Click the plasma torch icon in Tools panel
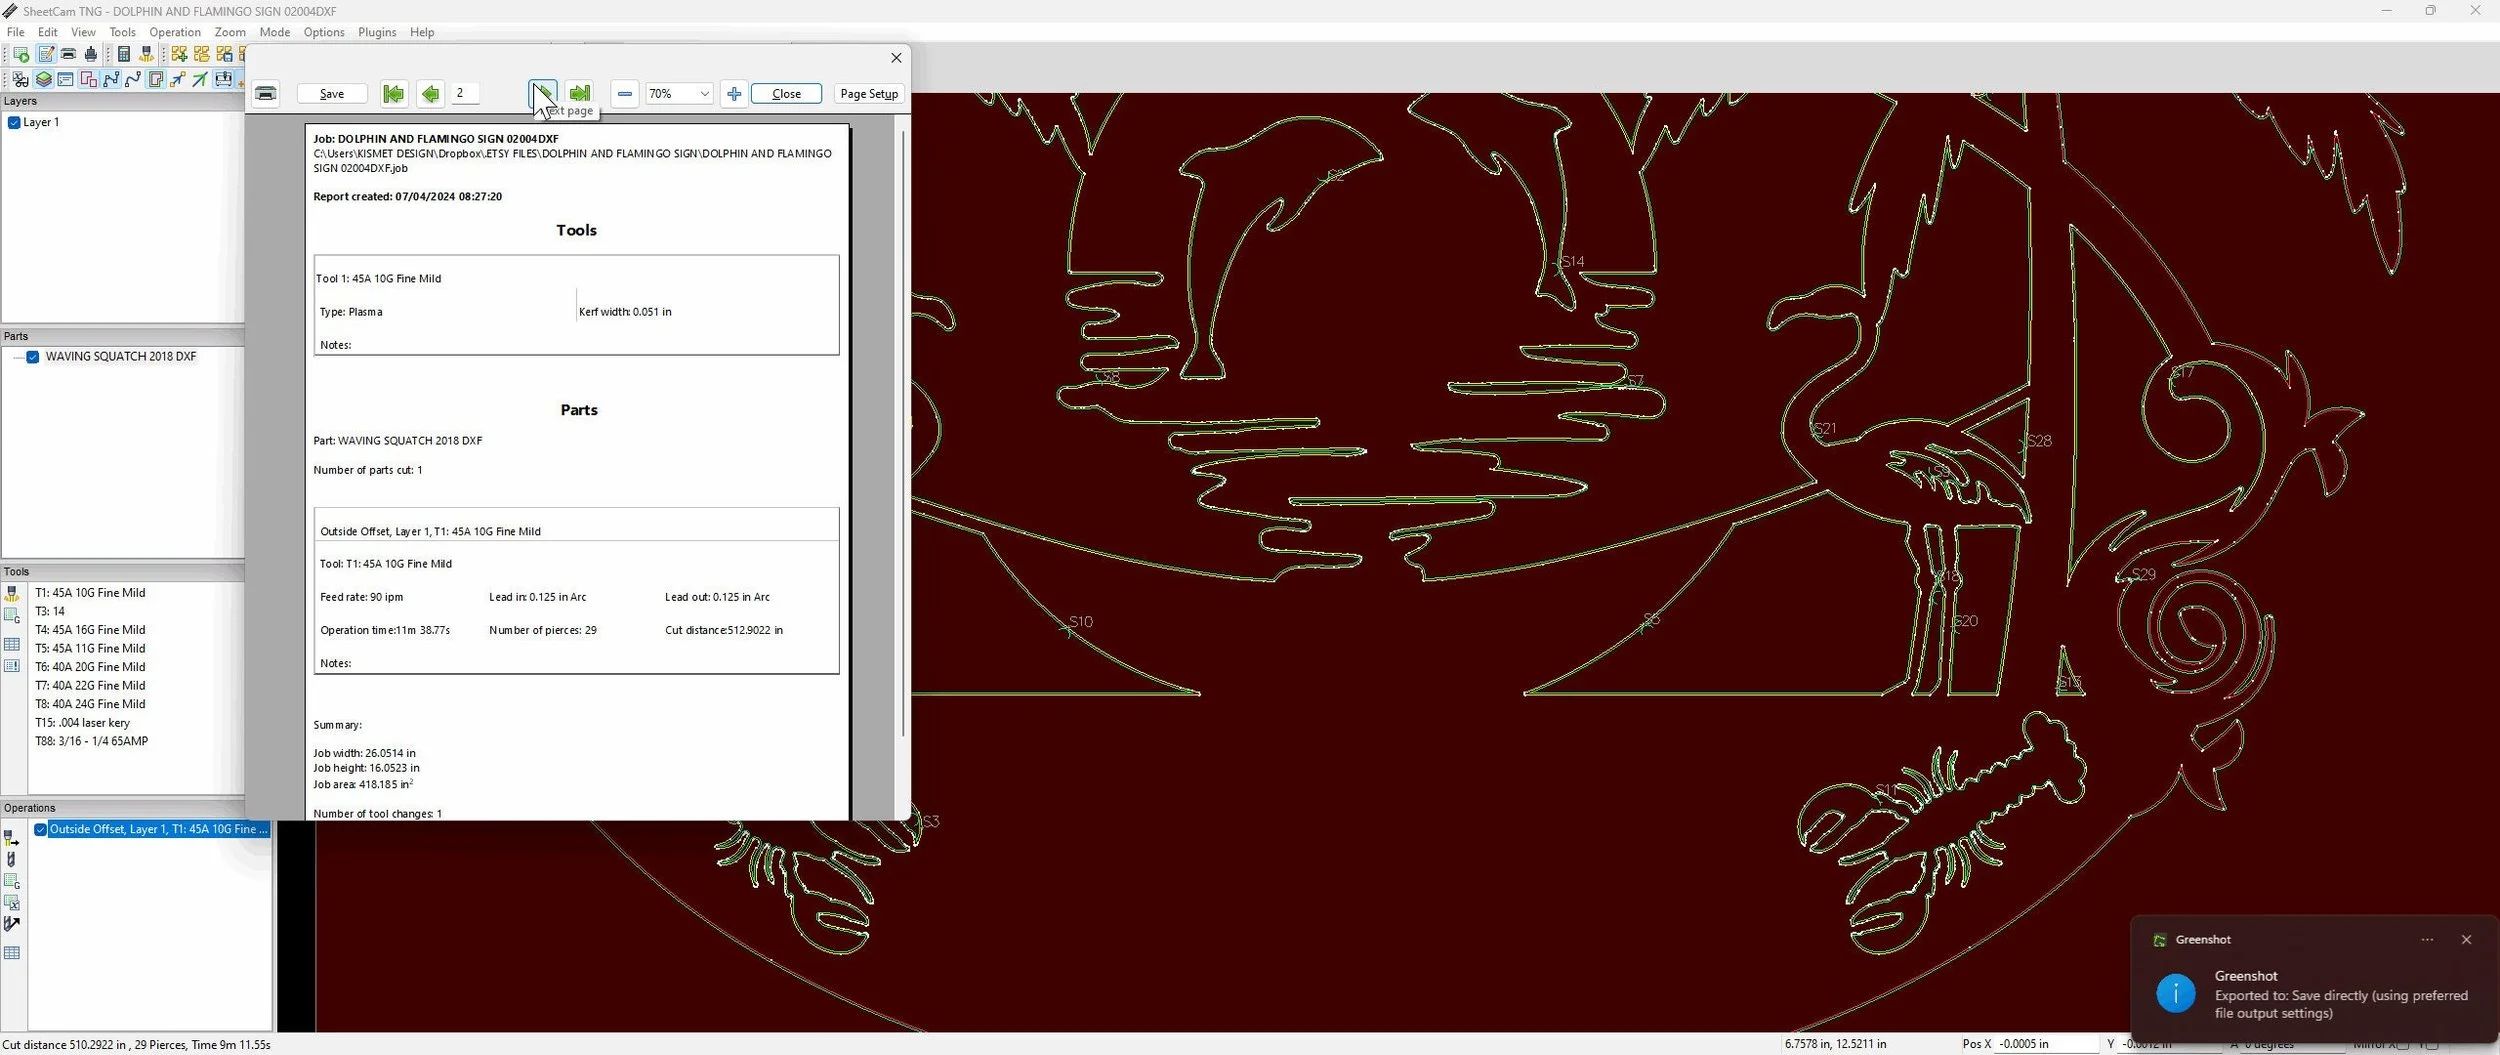 coord(12,594)
